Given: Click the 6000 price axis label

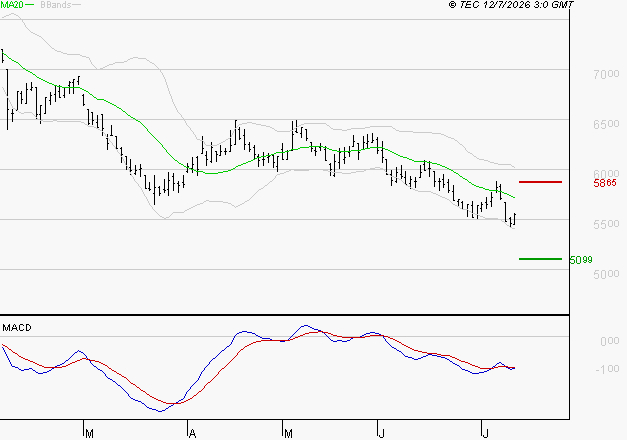Looking at the screenshot, I should pyautogui.click(x=606, y=174).
